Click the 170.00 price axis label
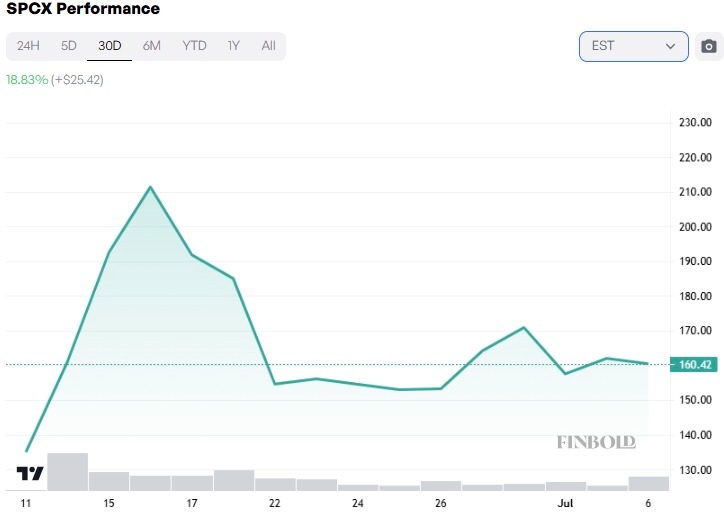 coord(695,331)
